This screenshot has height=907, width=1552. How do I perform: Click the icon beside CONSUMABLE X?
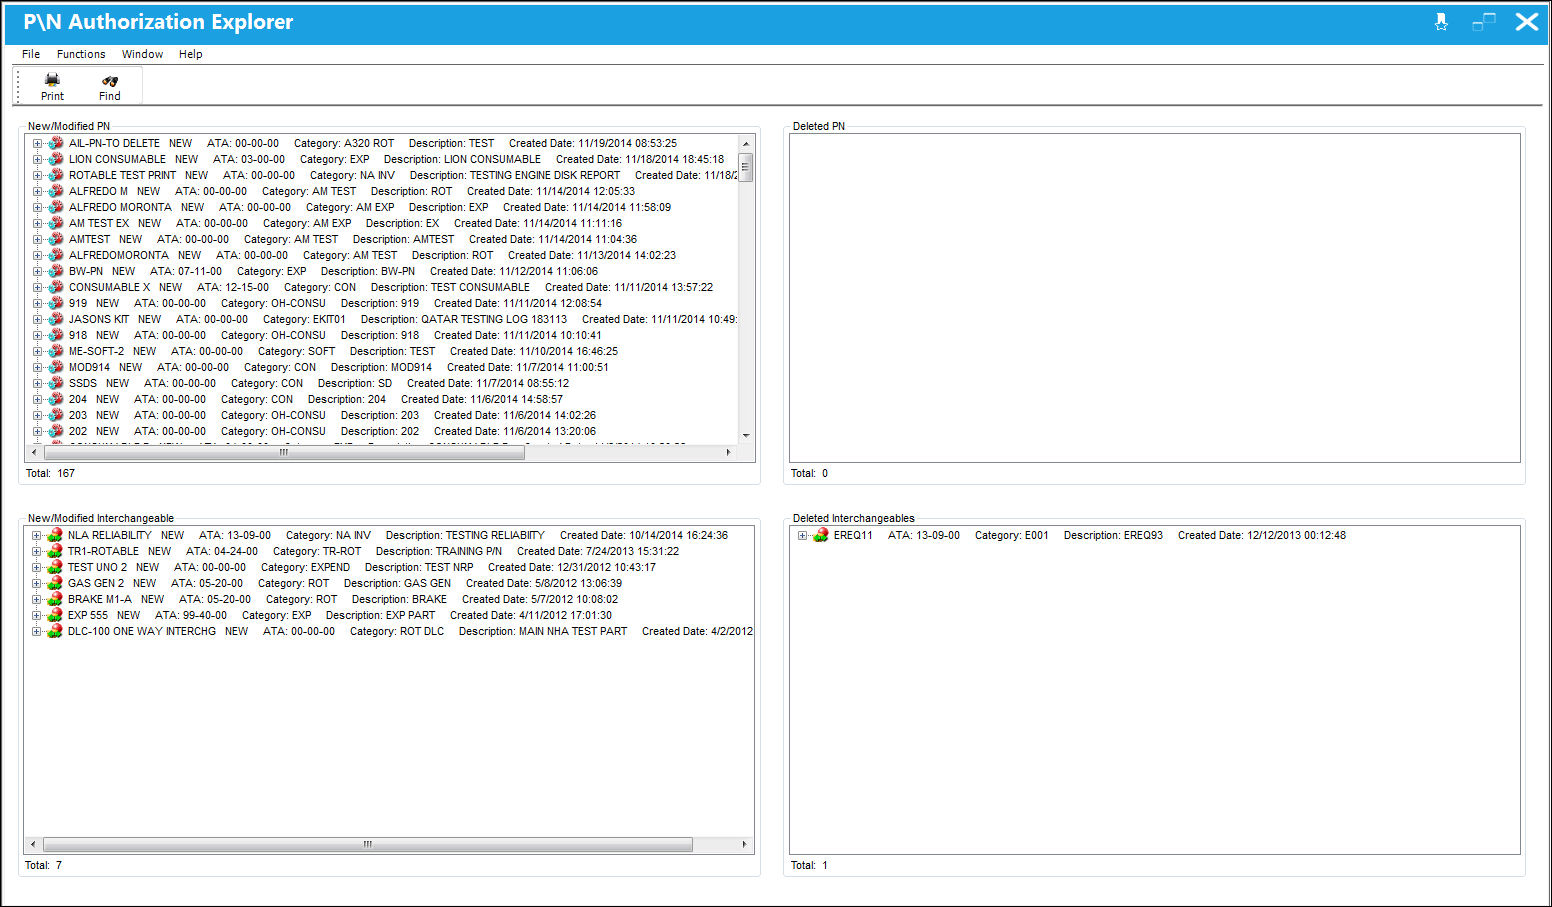[x=56, y=287]
